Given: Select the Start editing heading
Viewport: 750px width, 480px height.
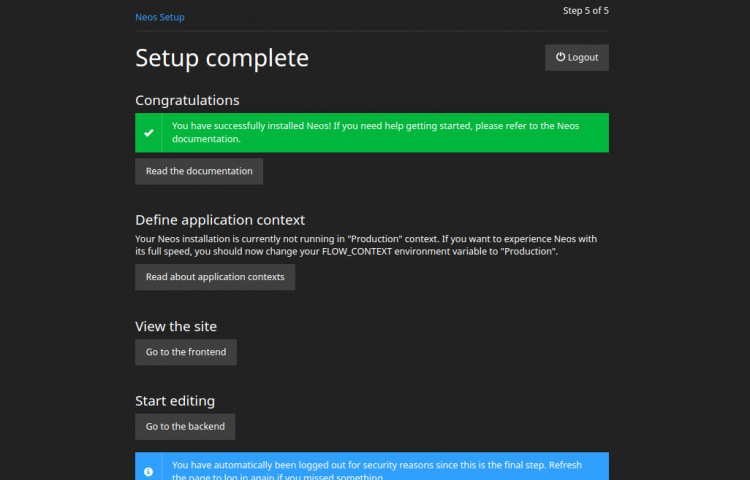Looking at the screenshot, I should [175, 400].
